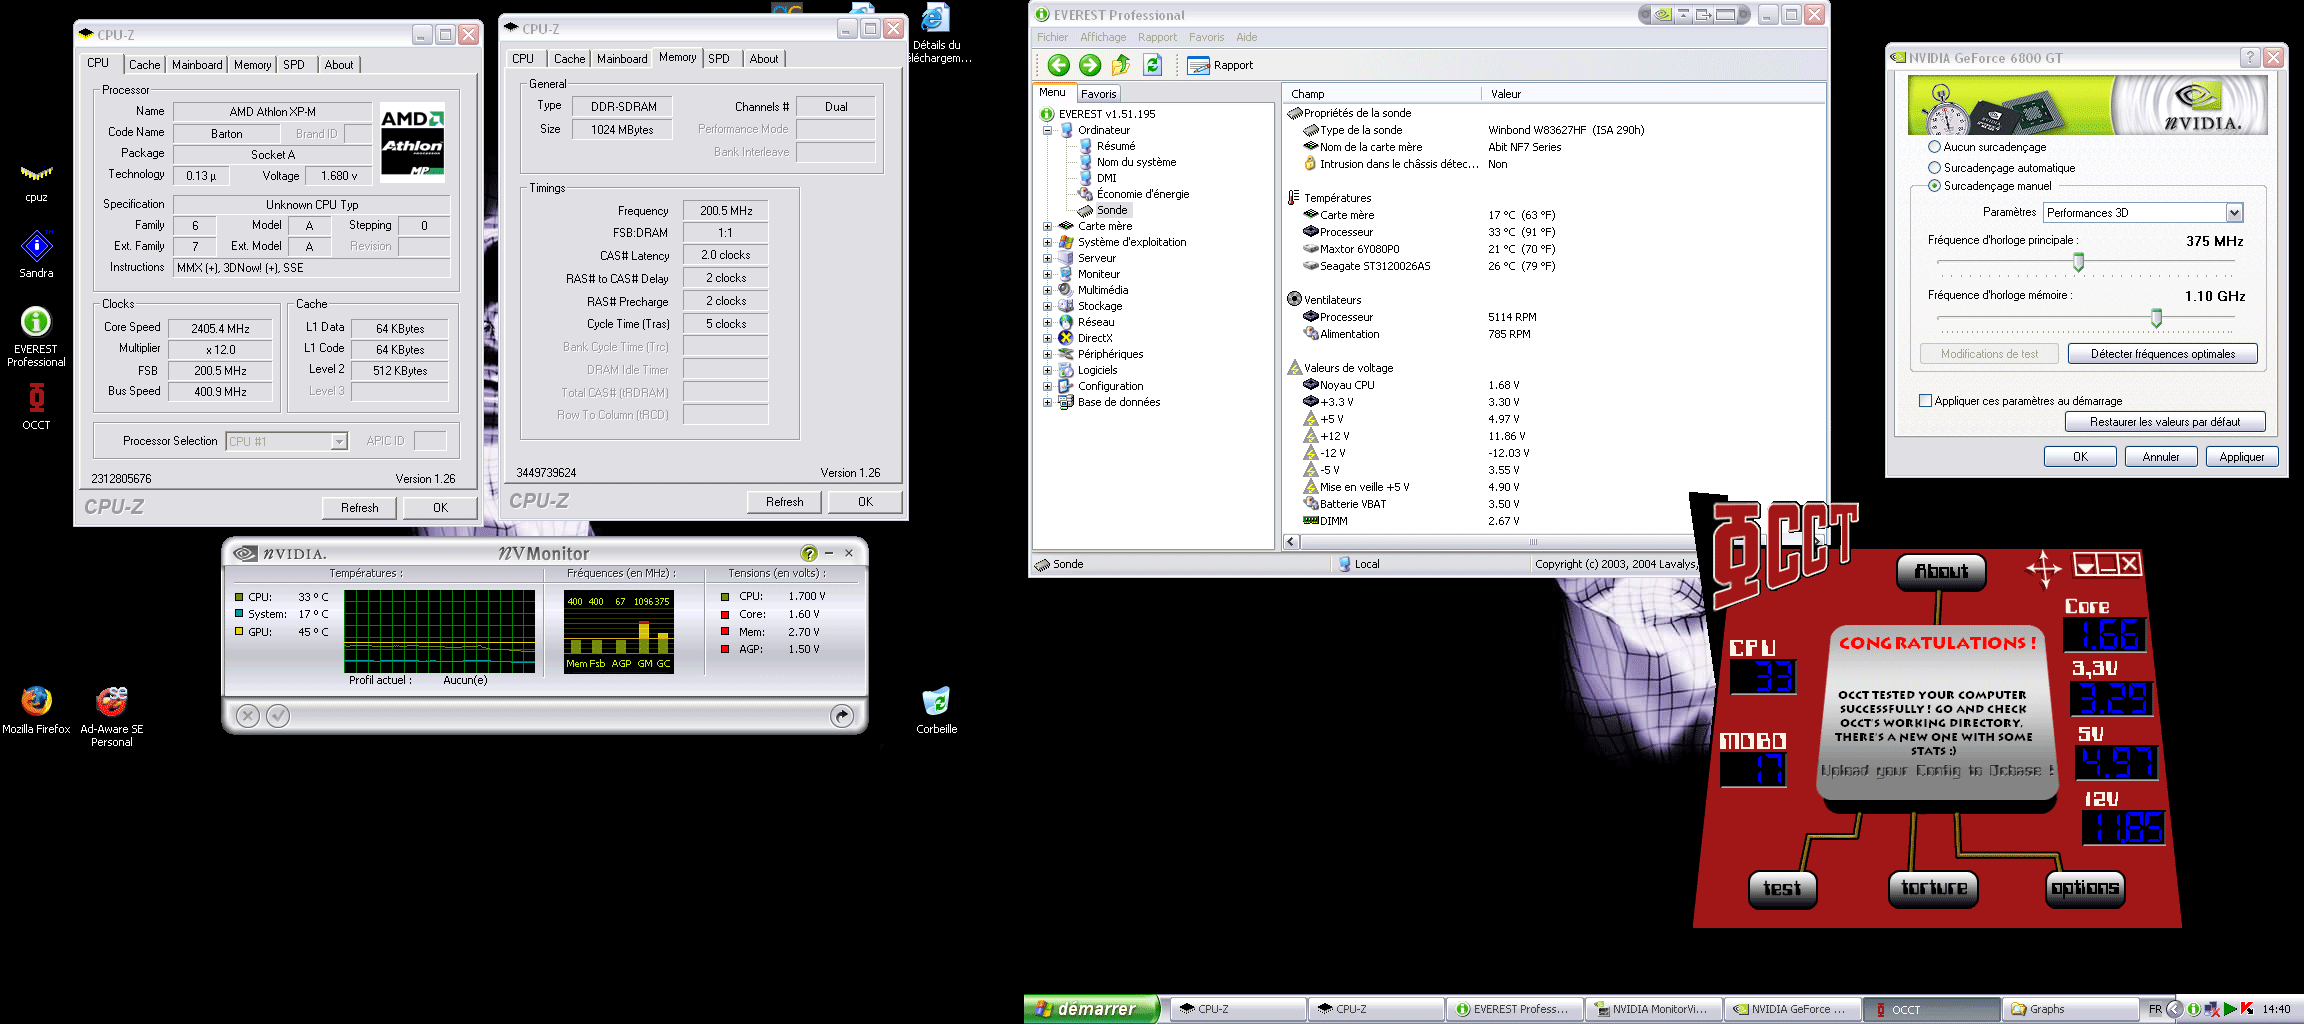Click the Champ column header in EVEREST
2304x1024 pixels.
(x=1381, y=94)
